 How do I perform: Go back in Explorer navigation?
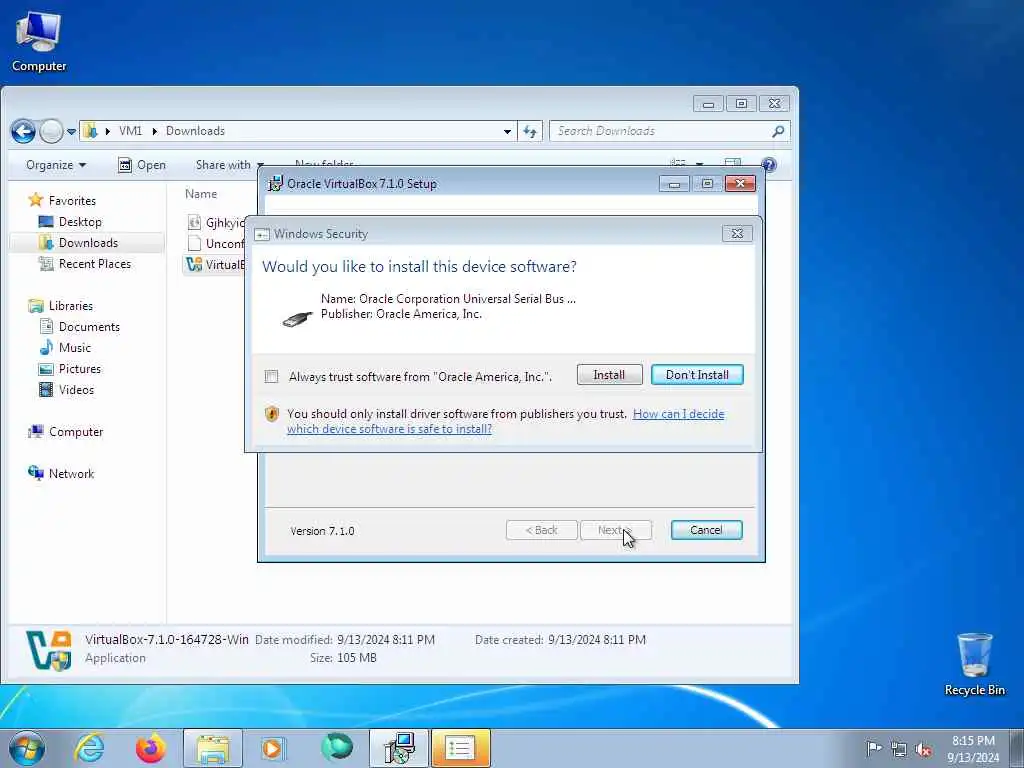point(23,131)
